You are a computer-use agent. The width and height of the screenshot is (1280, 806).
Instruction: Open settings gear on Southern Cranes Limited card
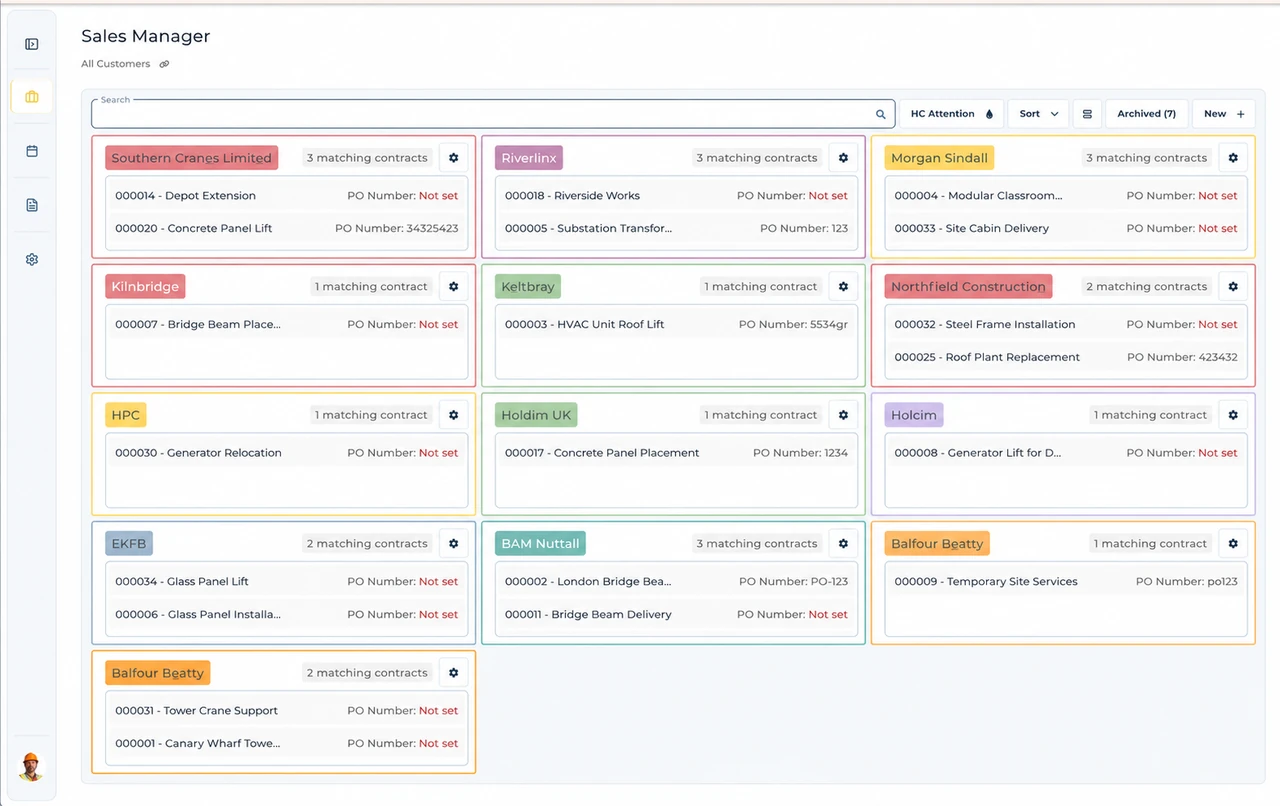point(454,158)
